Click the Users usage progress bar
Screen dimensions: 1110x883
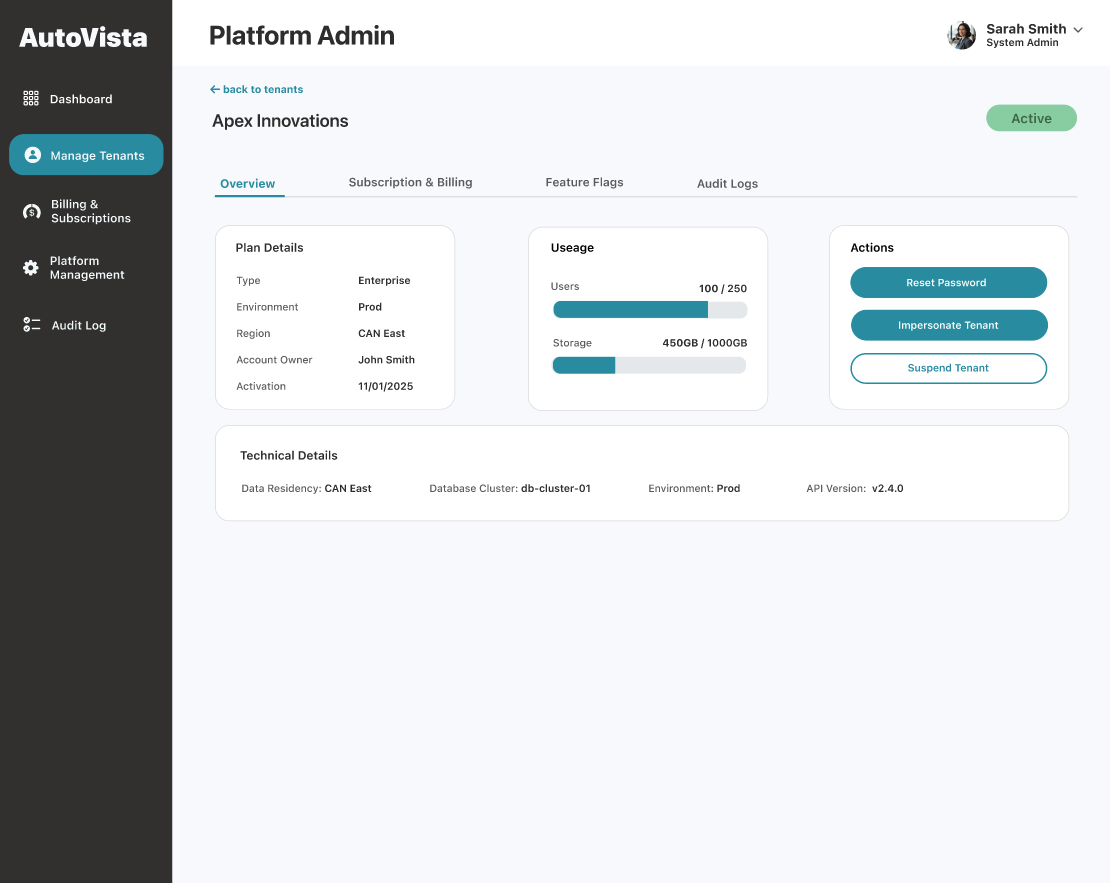click(x=649, y=310)
